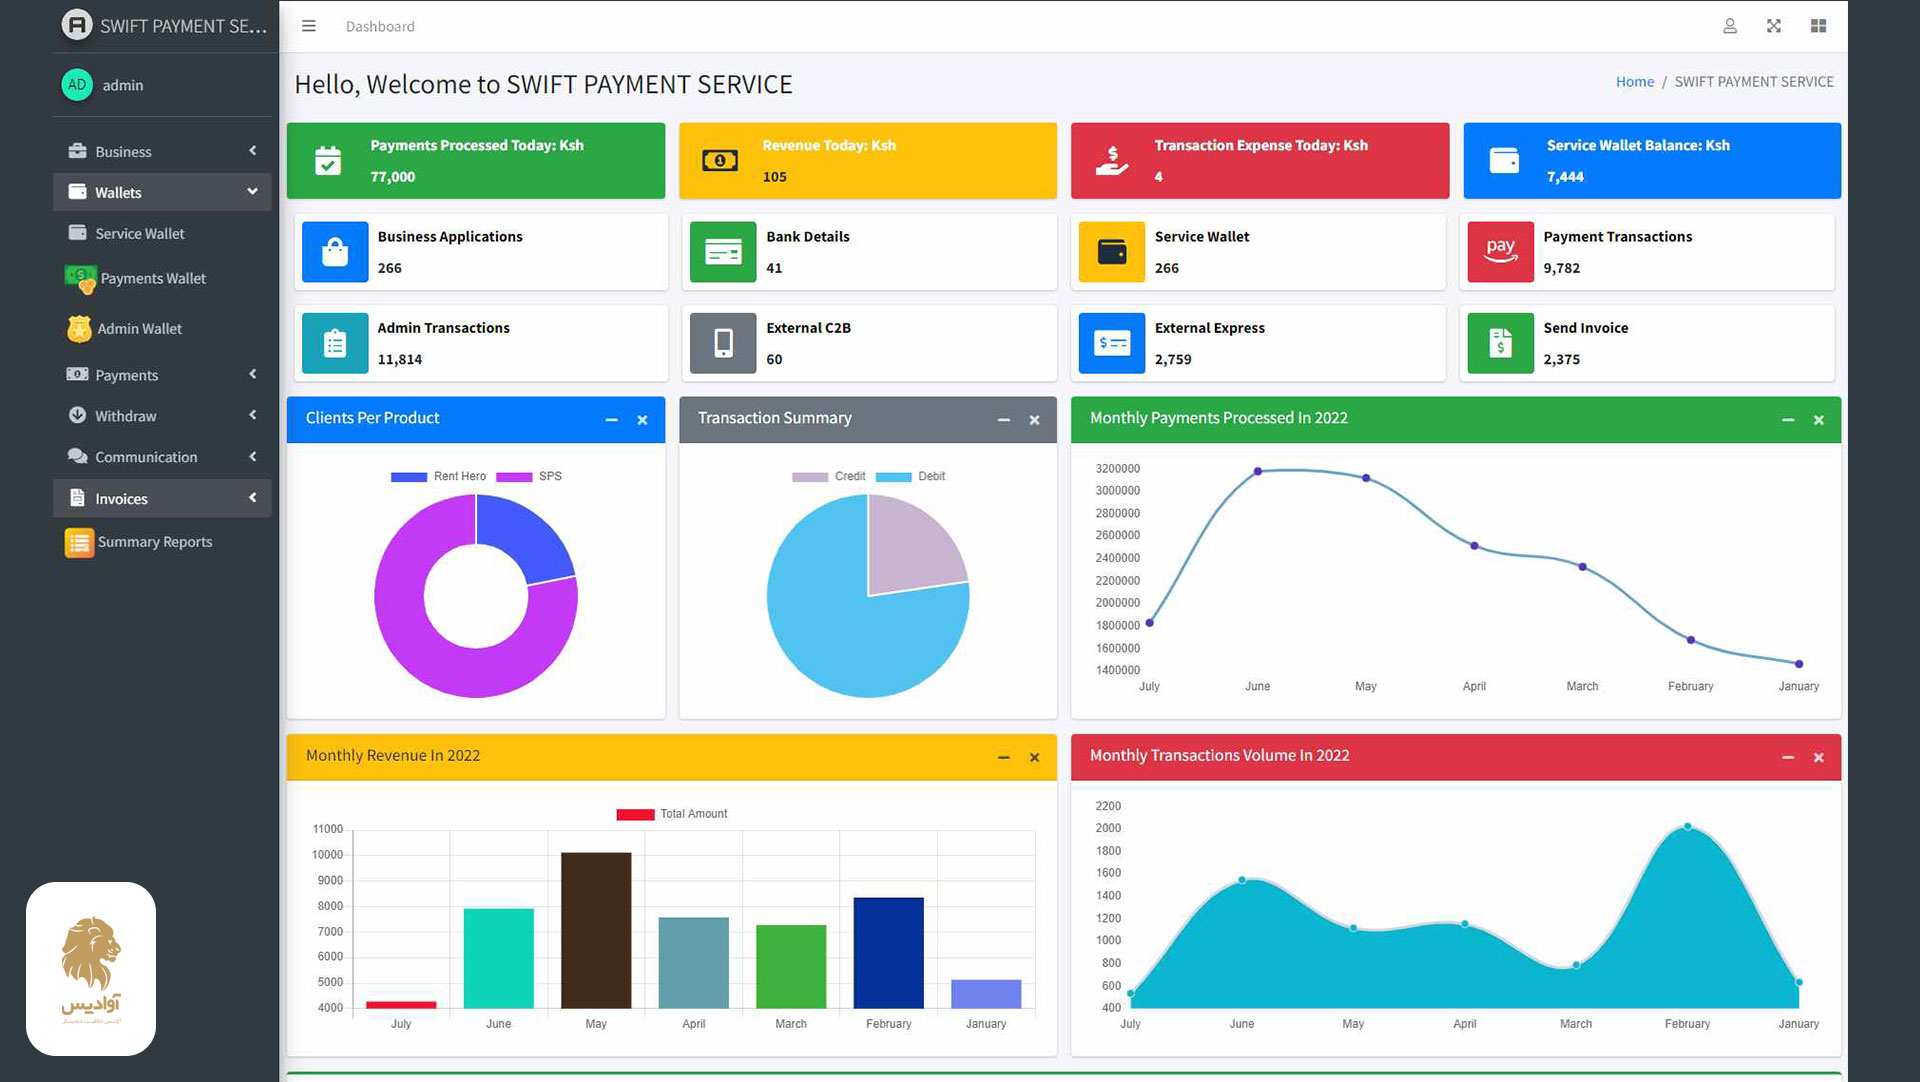Expand the Payments menu chevron

253,374
